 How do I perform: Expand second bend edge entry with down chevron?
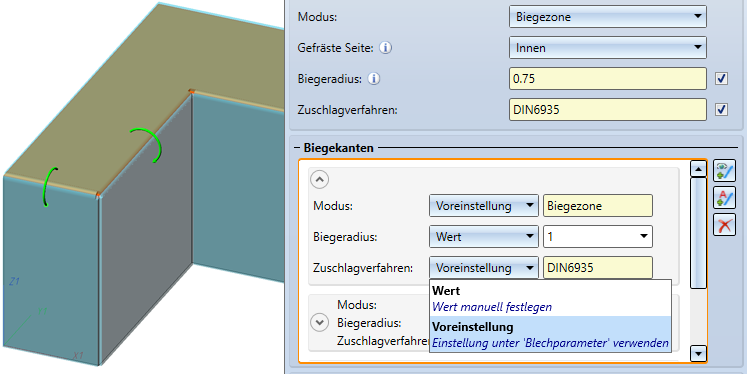tap(319, 323)
